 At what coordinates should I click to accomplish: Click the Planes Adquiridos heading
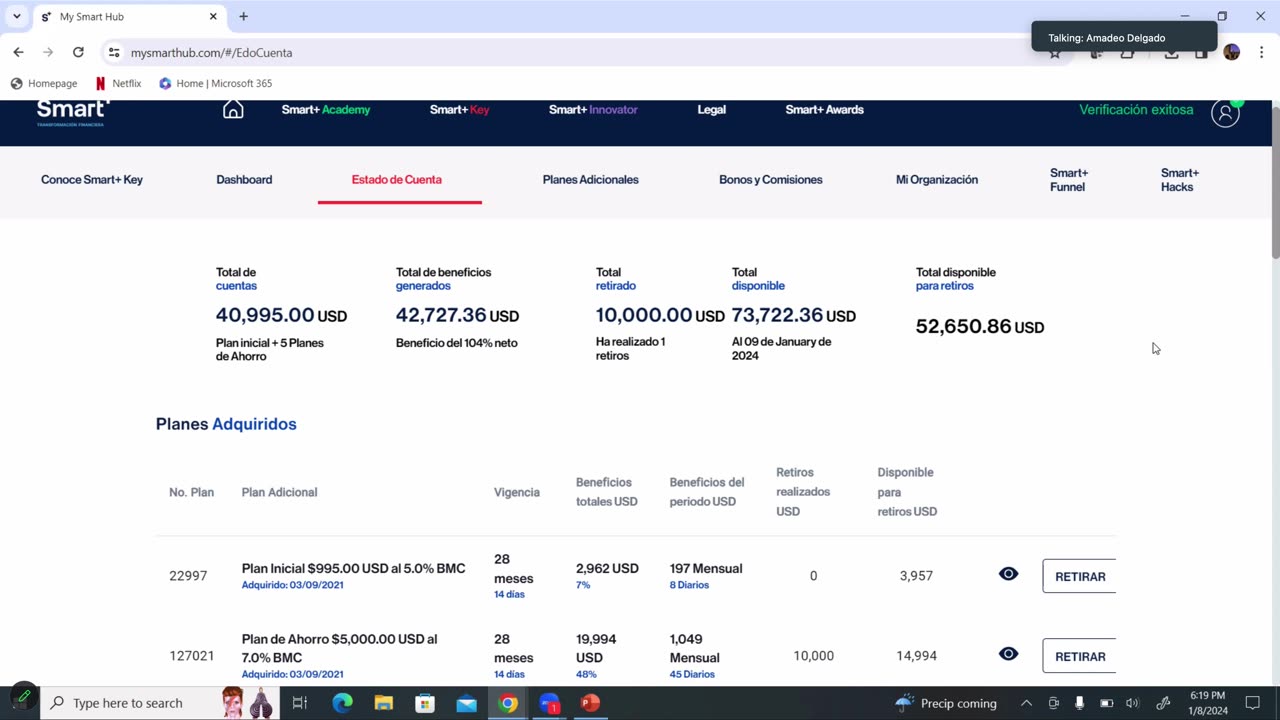[226, 424]
